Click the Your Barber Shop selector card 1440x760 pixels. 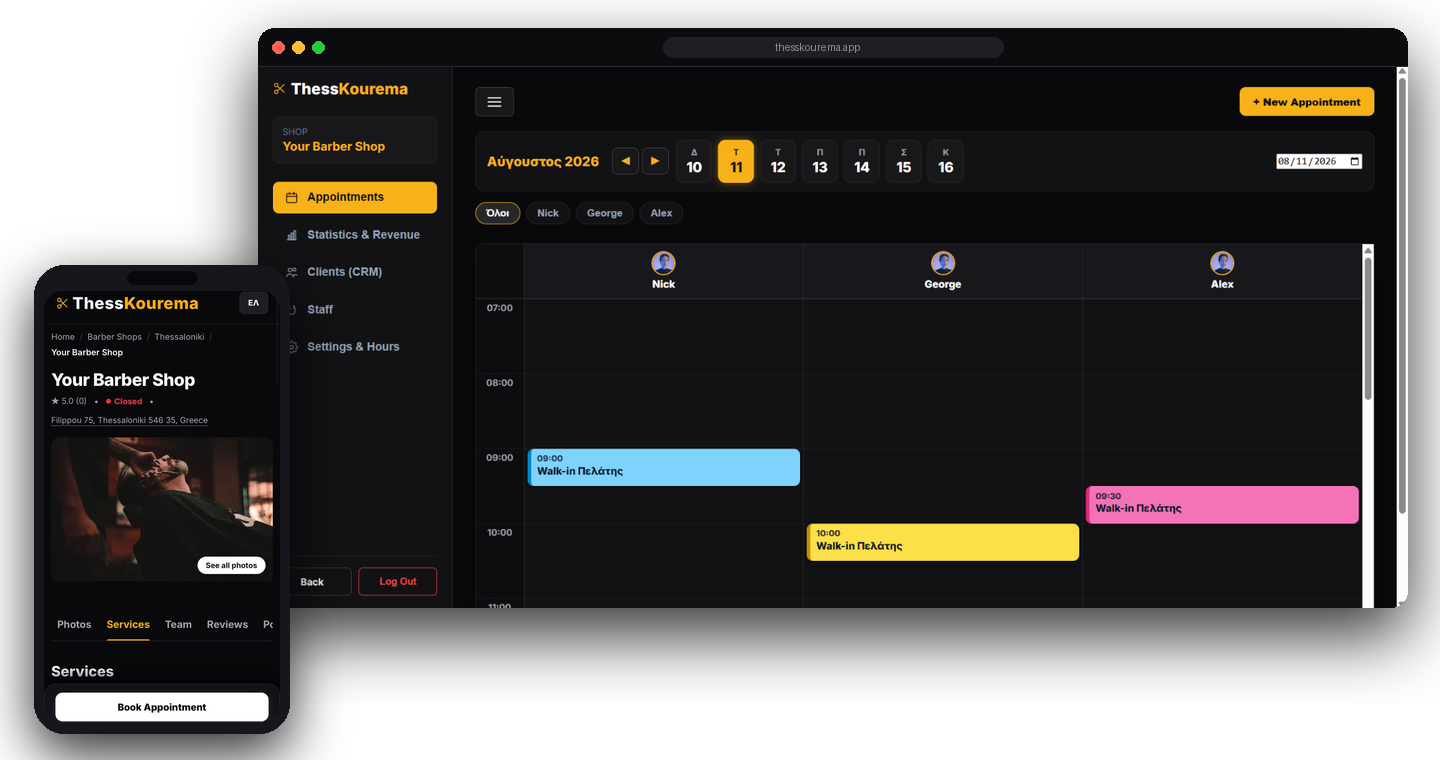pos(355,140)
